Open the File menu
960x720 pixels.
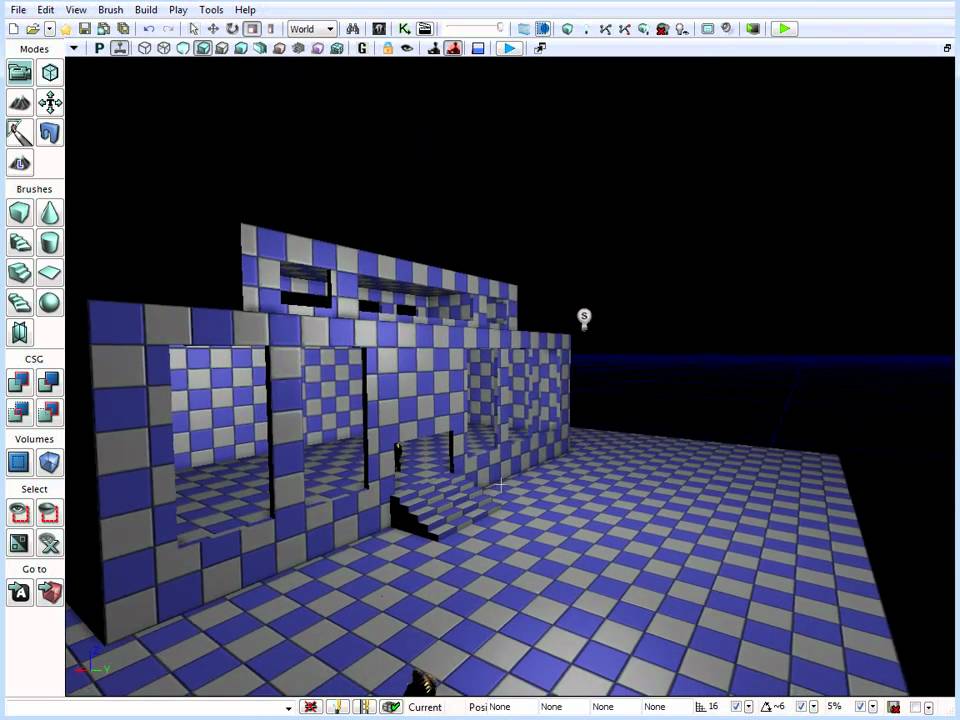click(x=18, y=10)
